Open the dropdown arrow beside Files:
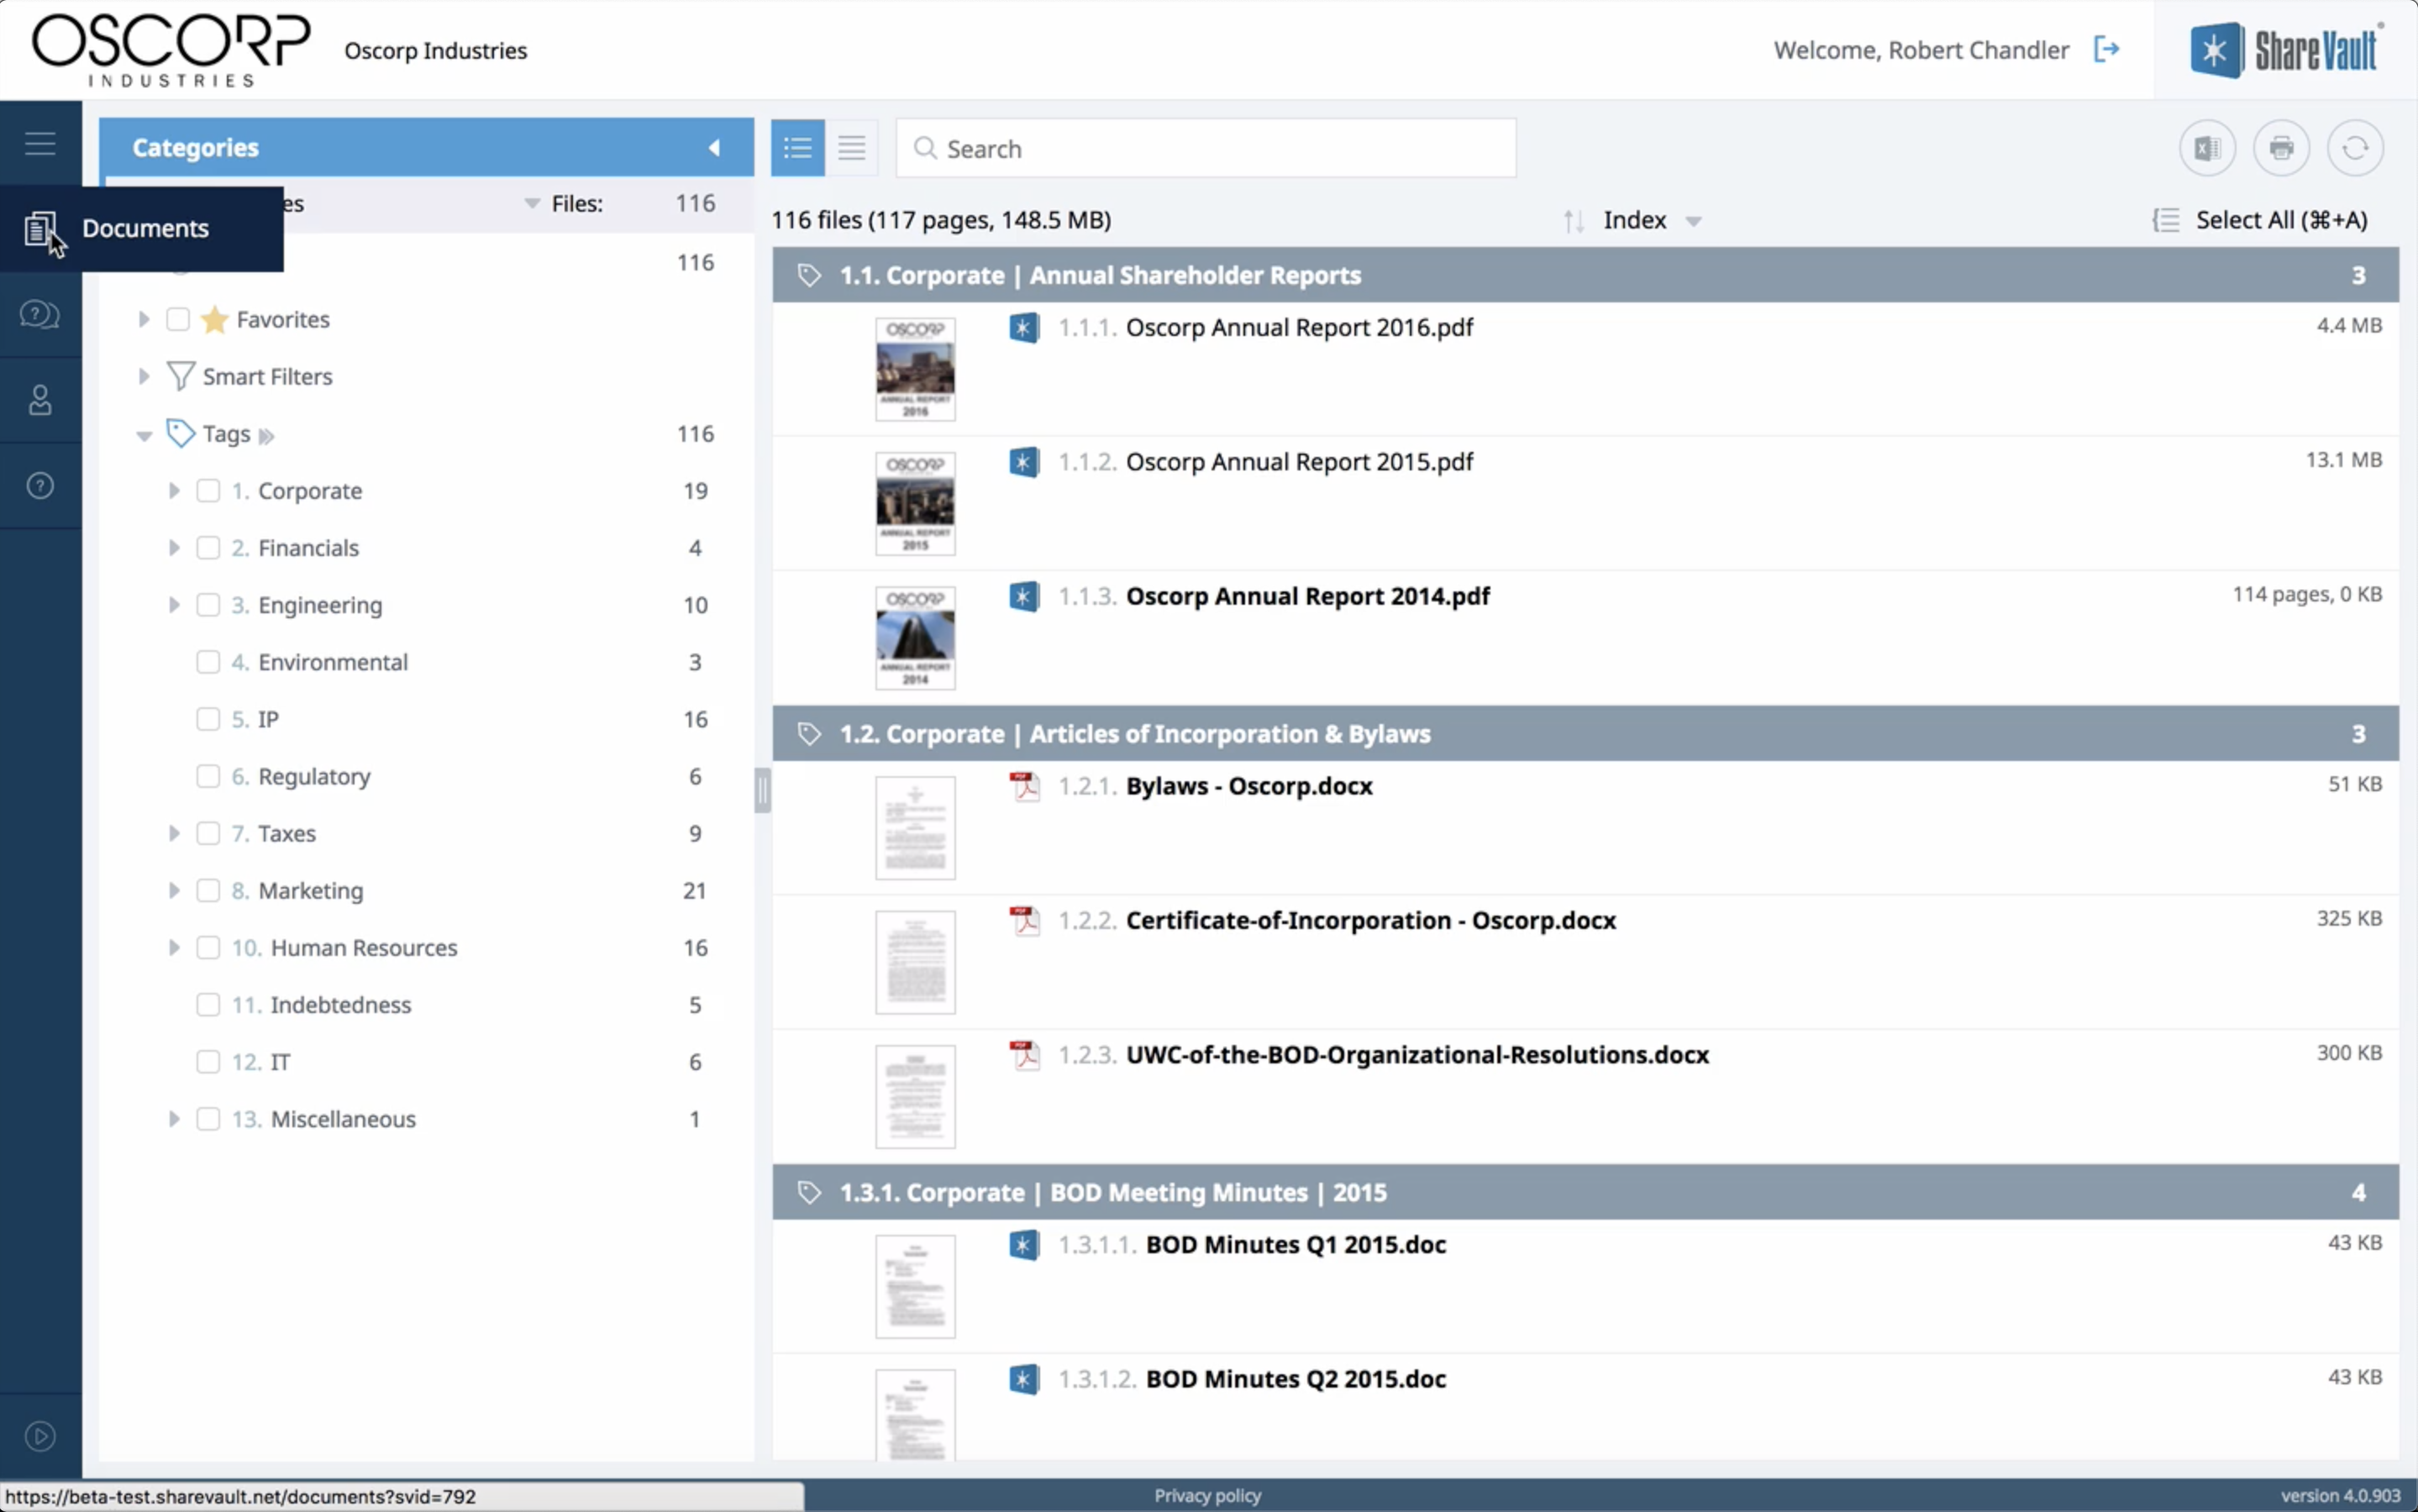The width and height of the screenshot is (2418, 1512). pyautogui.click(x=532, y=204)
